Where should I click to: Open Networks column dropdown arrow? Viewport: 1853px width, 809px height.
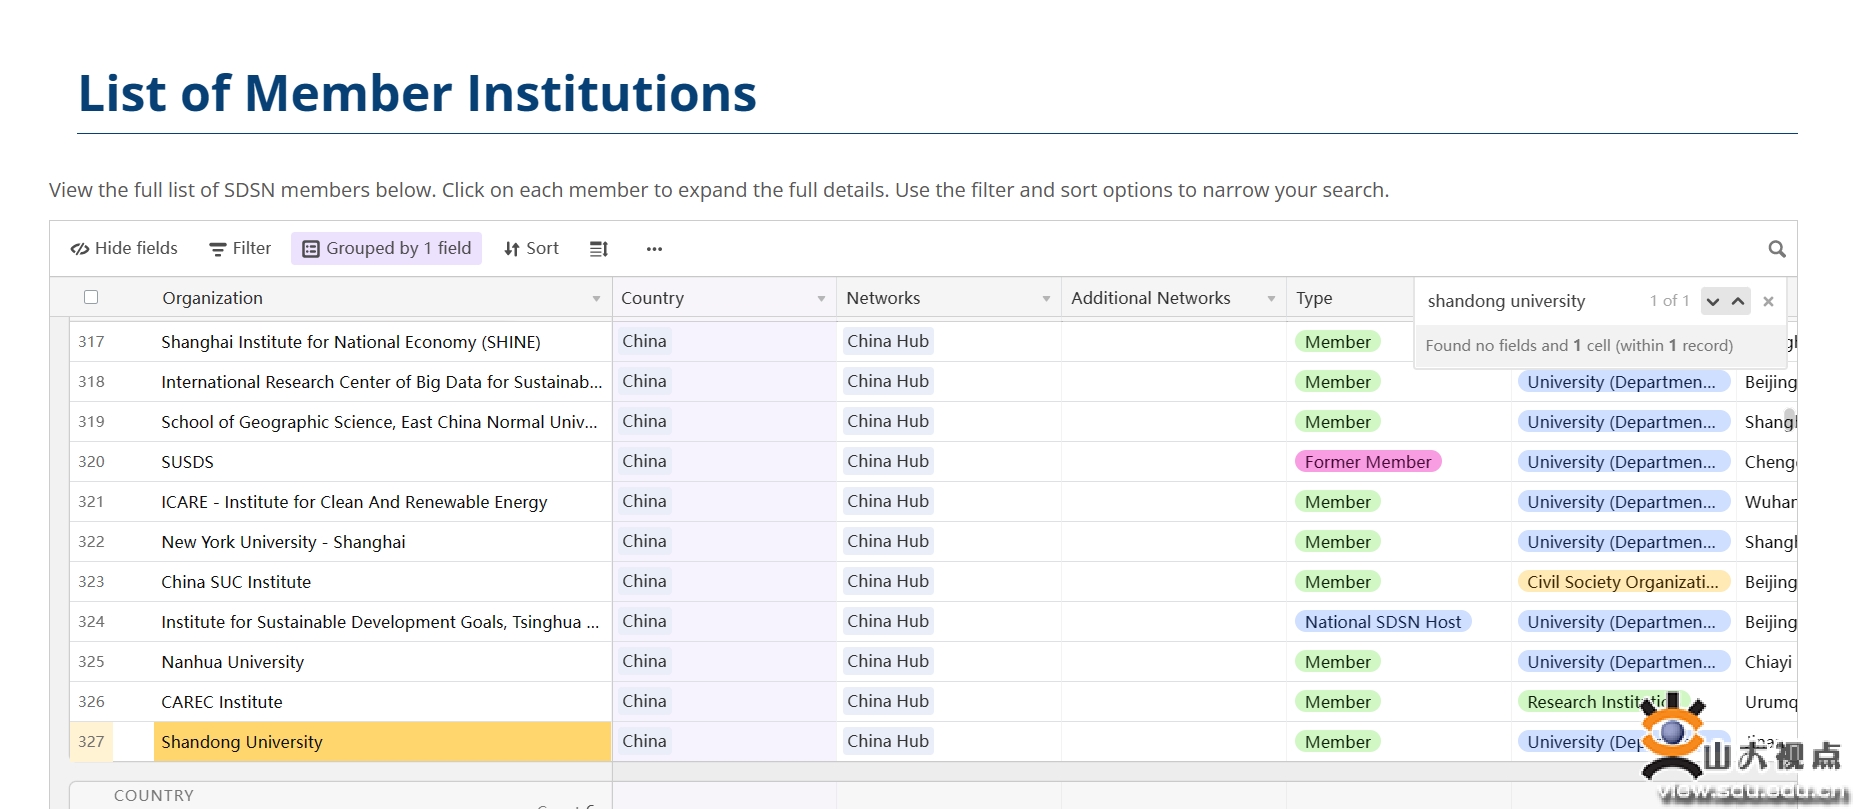[1046, 299]
